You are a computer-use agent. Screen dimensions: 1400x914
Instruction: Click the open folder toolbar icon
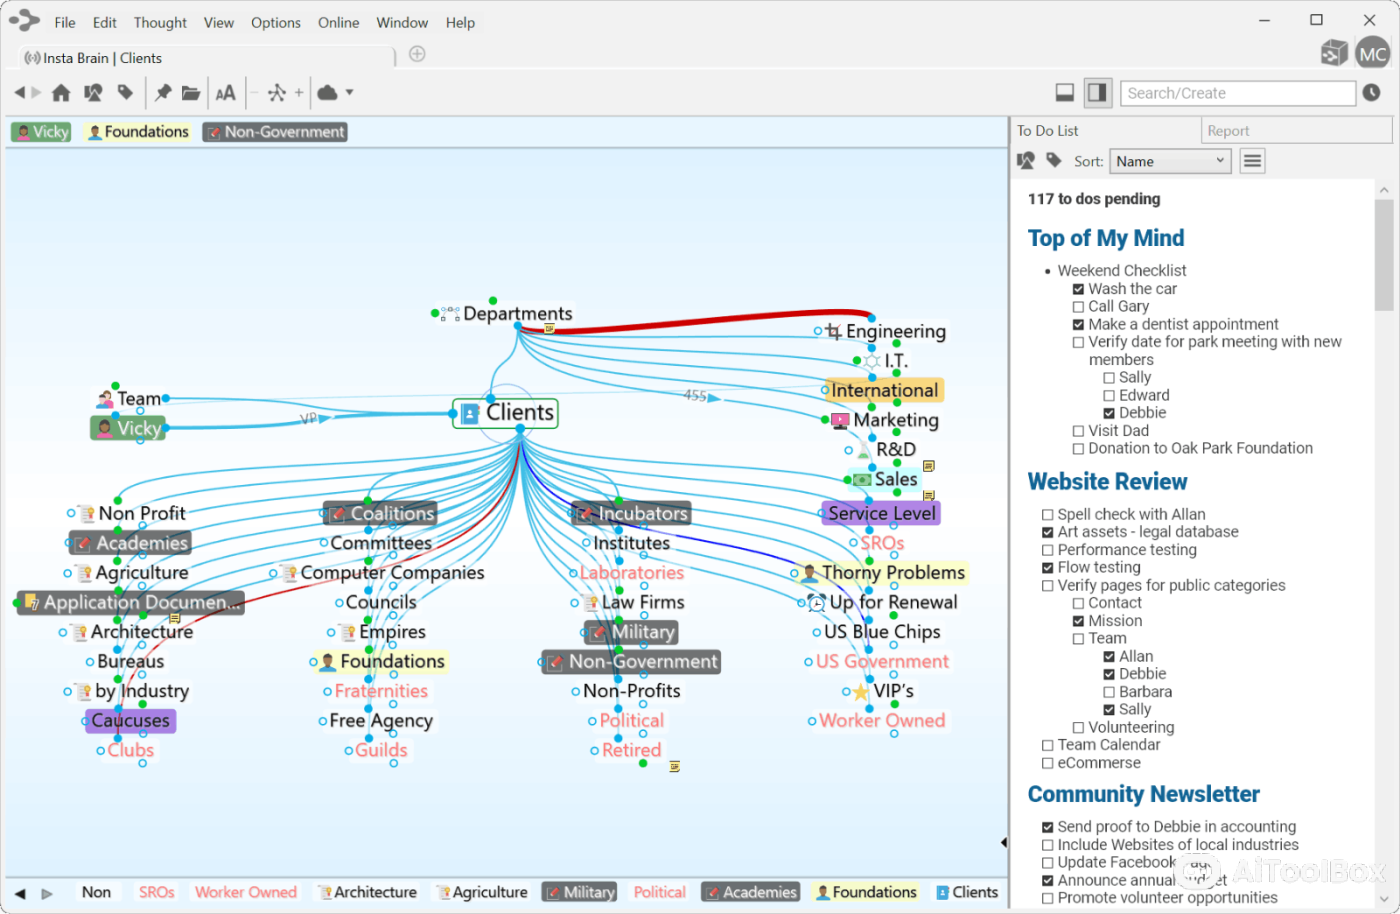[x=191, y=93]
